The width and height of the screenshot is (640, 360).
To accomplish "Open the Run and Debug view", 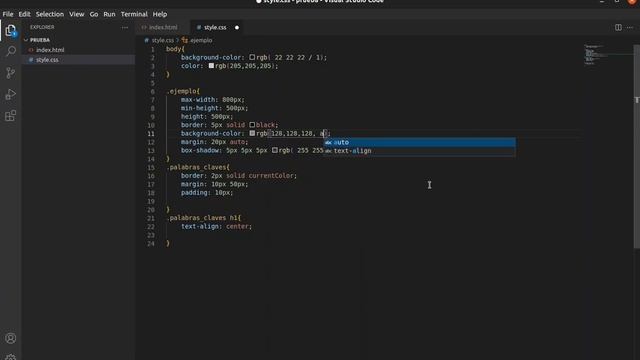I will click(11, 94).
